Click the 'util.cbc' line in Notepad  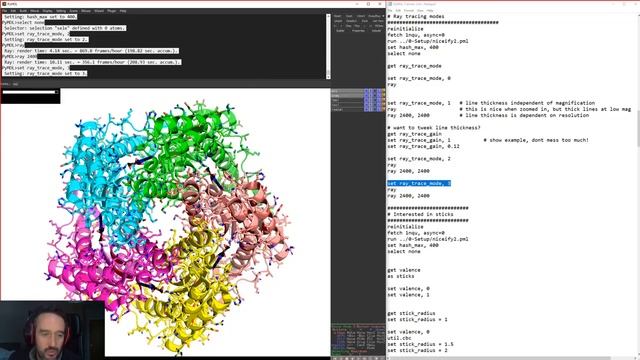point(399,338)
